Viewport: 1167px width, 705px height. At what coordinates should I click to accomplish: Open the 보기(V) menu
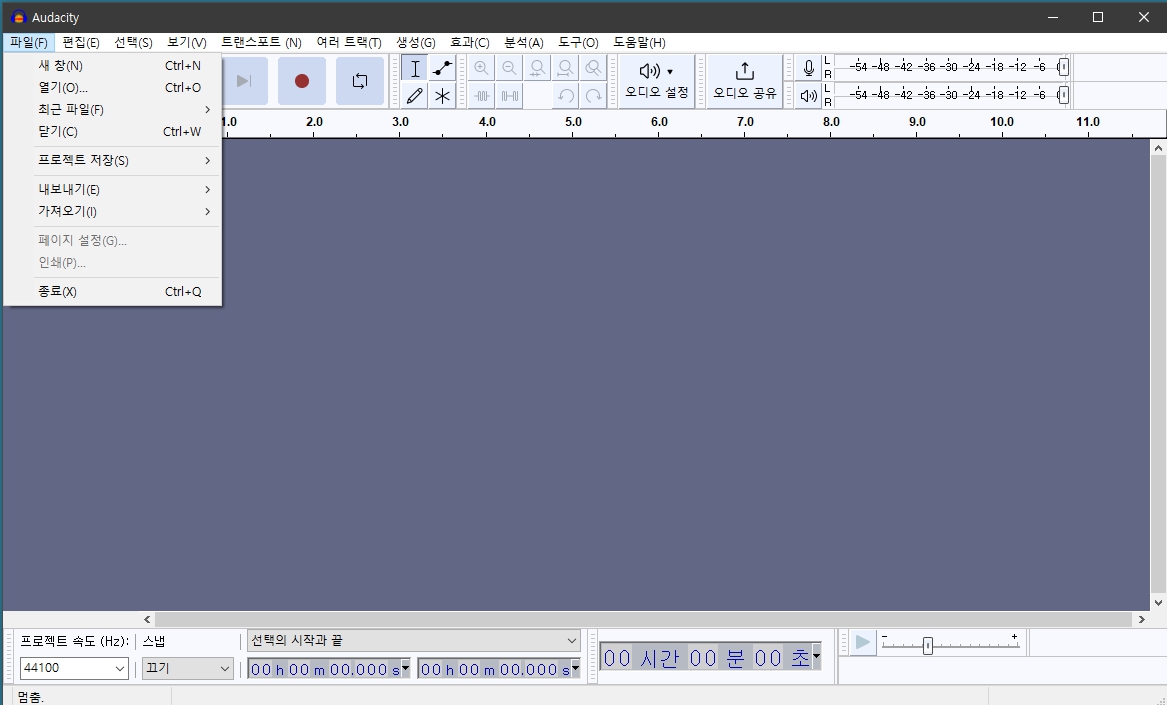click(x=187, y=42)
